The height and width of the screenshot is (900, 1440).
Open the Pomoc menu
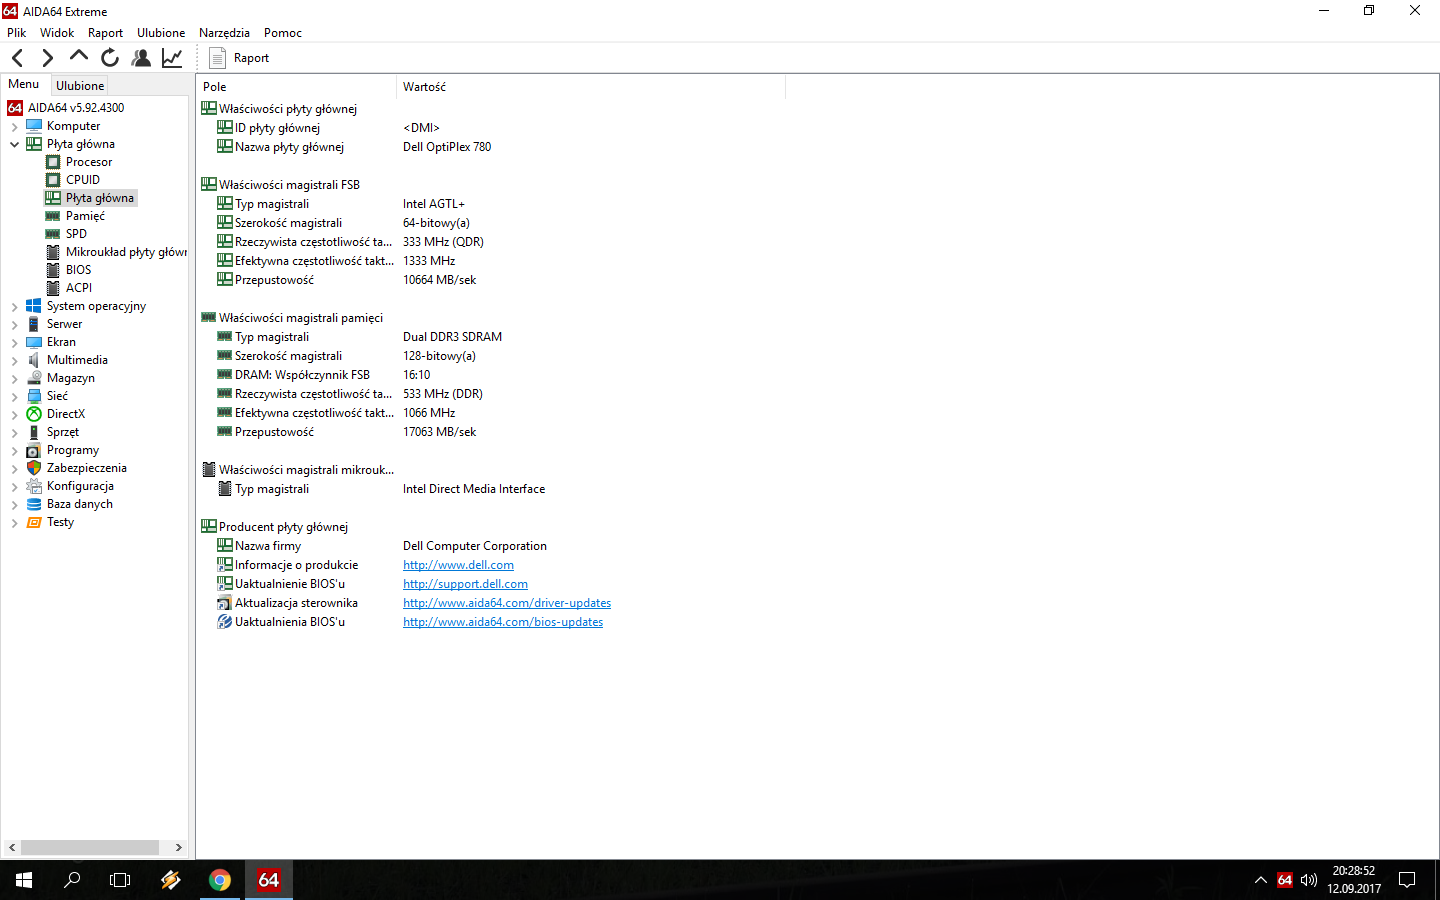[x=283, y=33]
